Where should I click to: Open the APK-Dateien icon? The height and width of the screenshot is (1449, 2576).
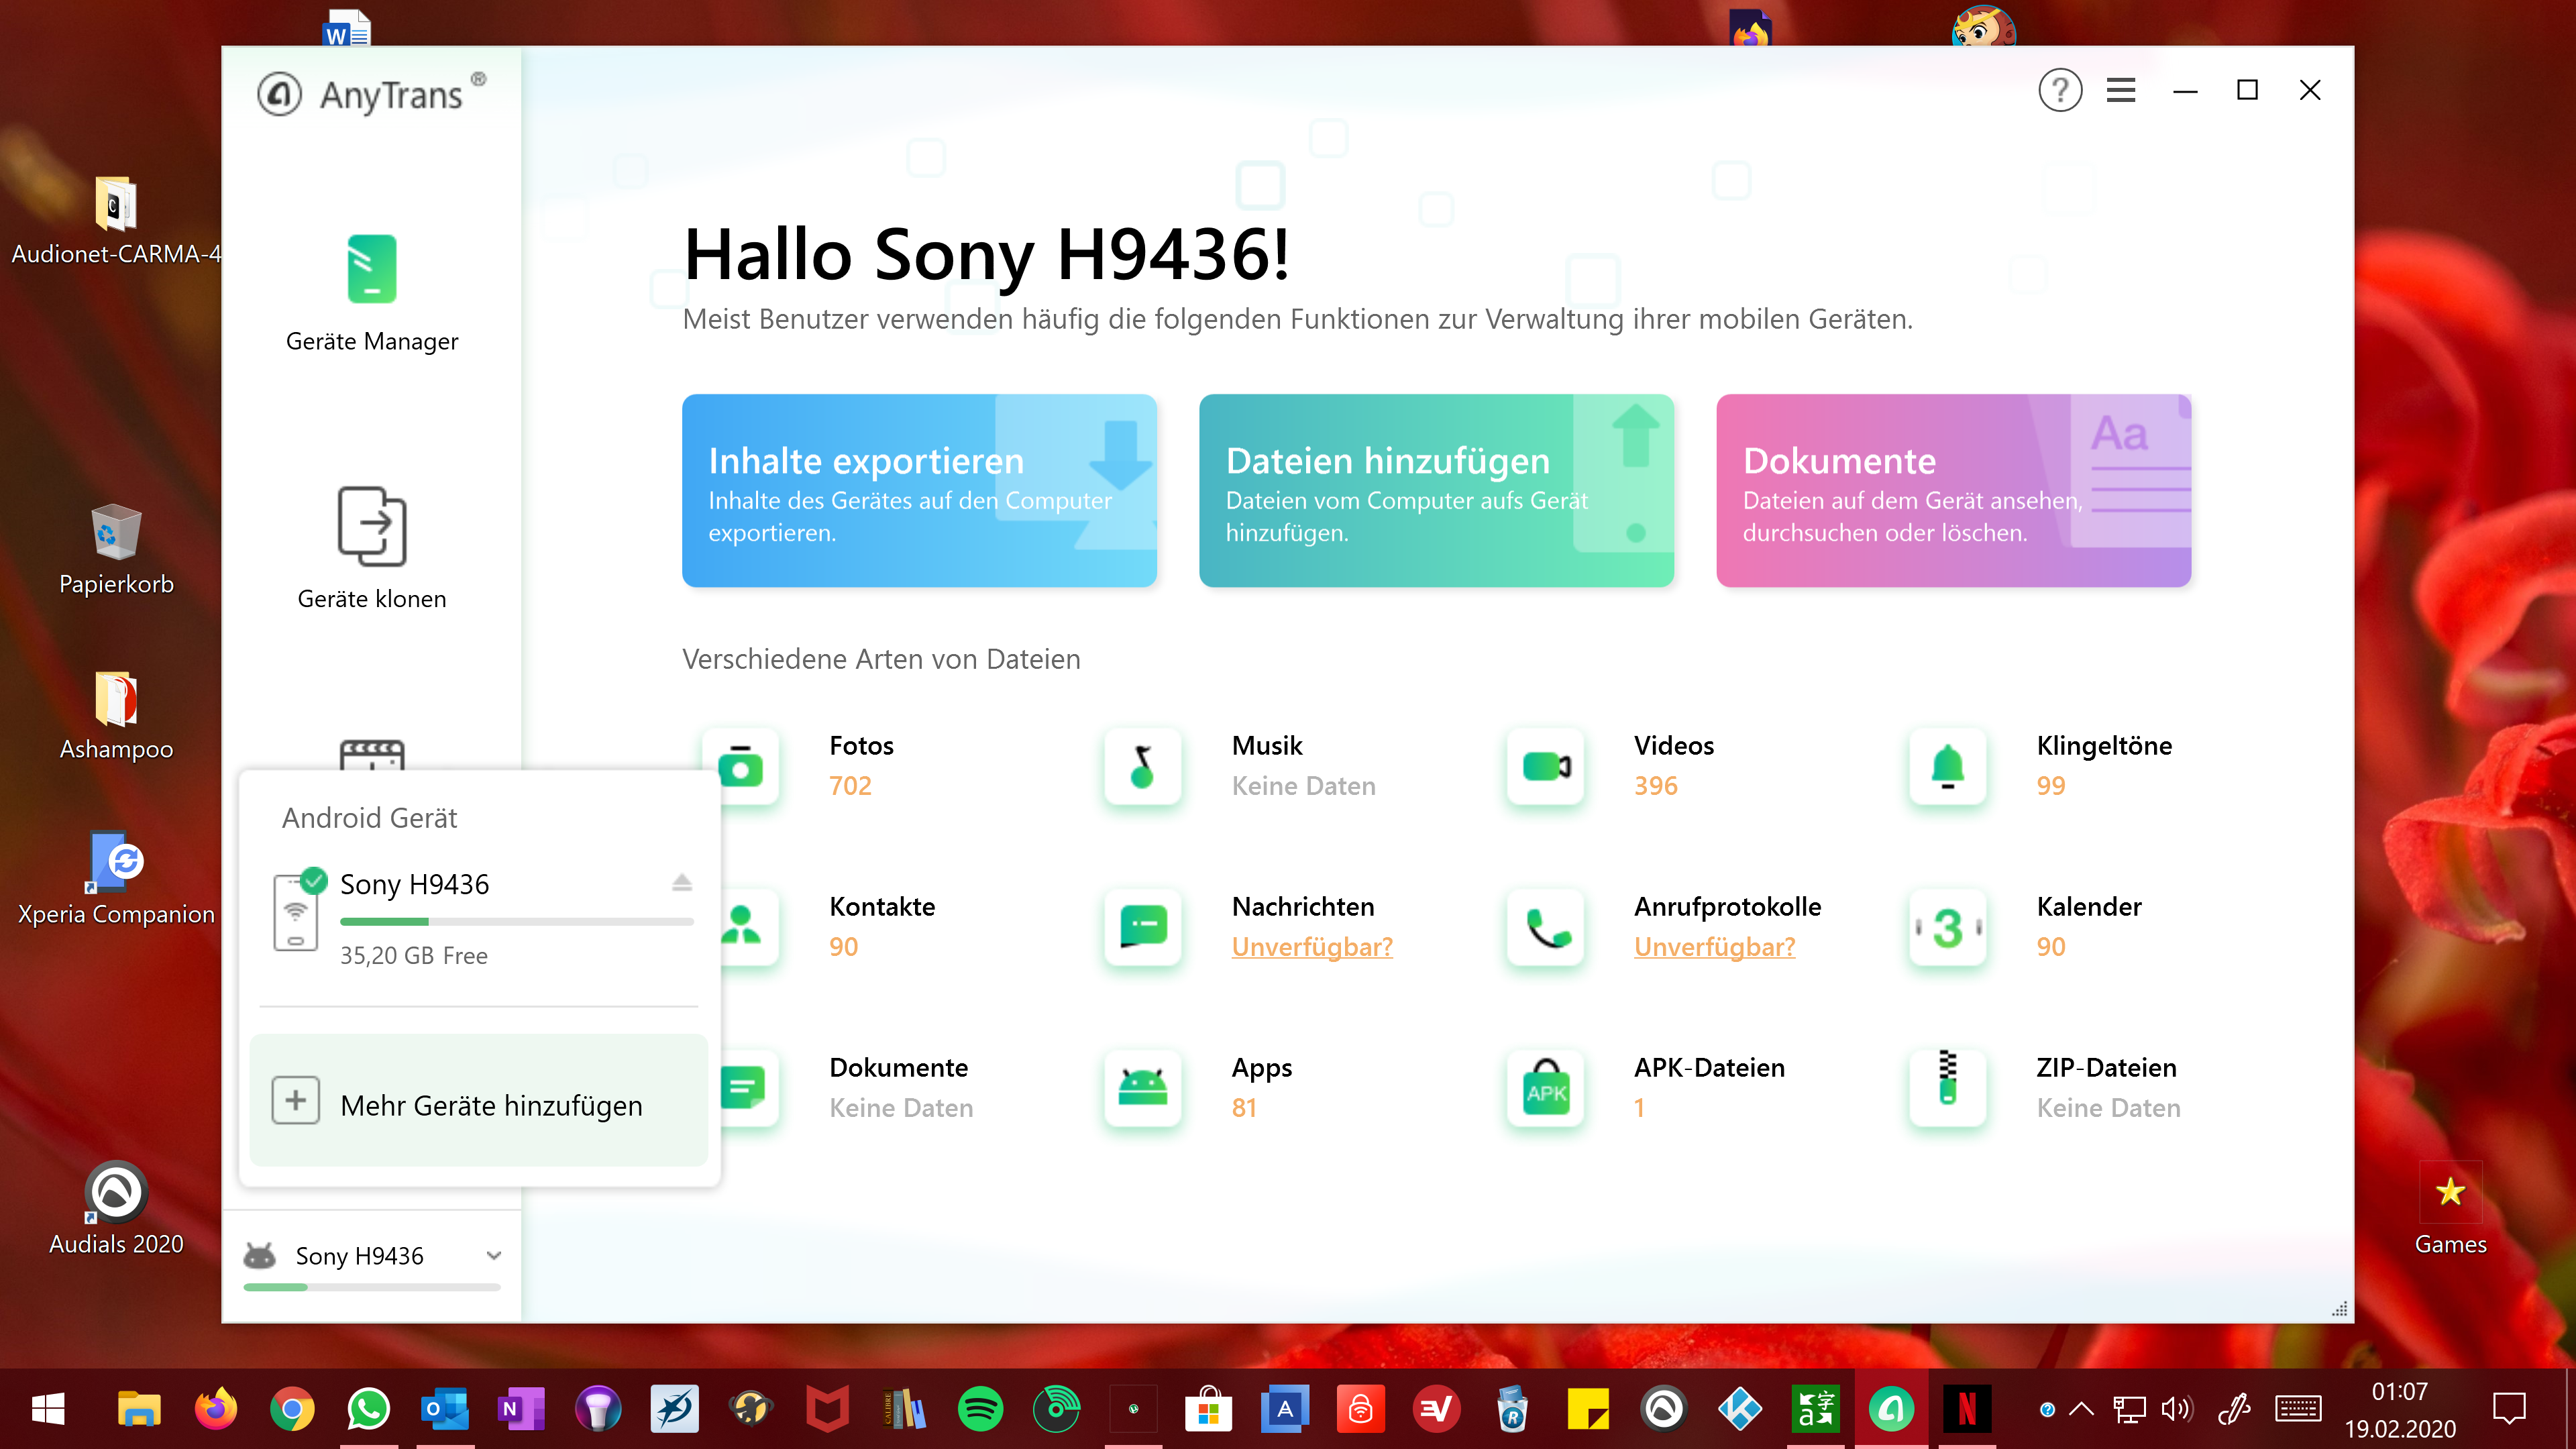tap(1546, 1089)
